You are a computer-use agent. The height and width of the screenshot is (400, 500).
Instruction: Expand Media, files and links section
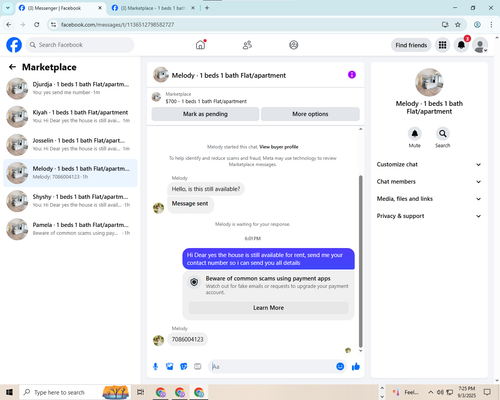point(429,199)
